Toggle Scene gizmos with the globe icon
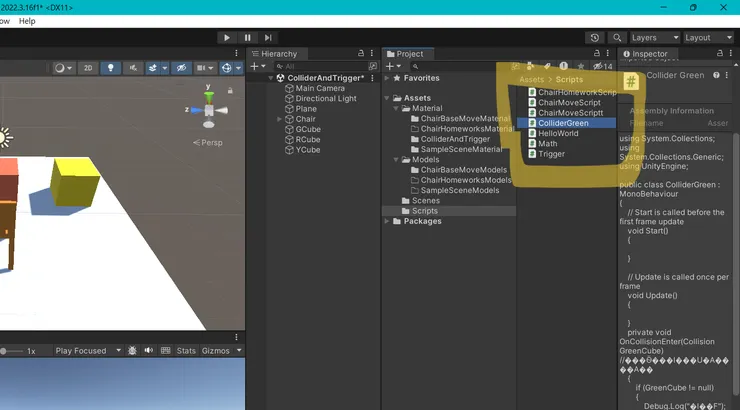The width and height of the screenshot is (740, 410). point(227,68)
